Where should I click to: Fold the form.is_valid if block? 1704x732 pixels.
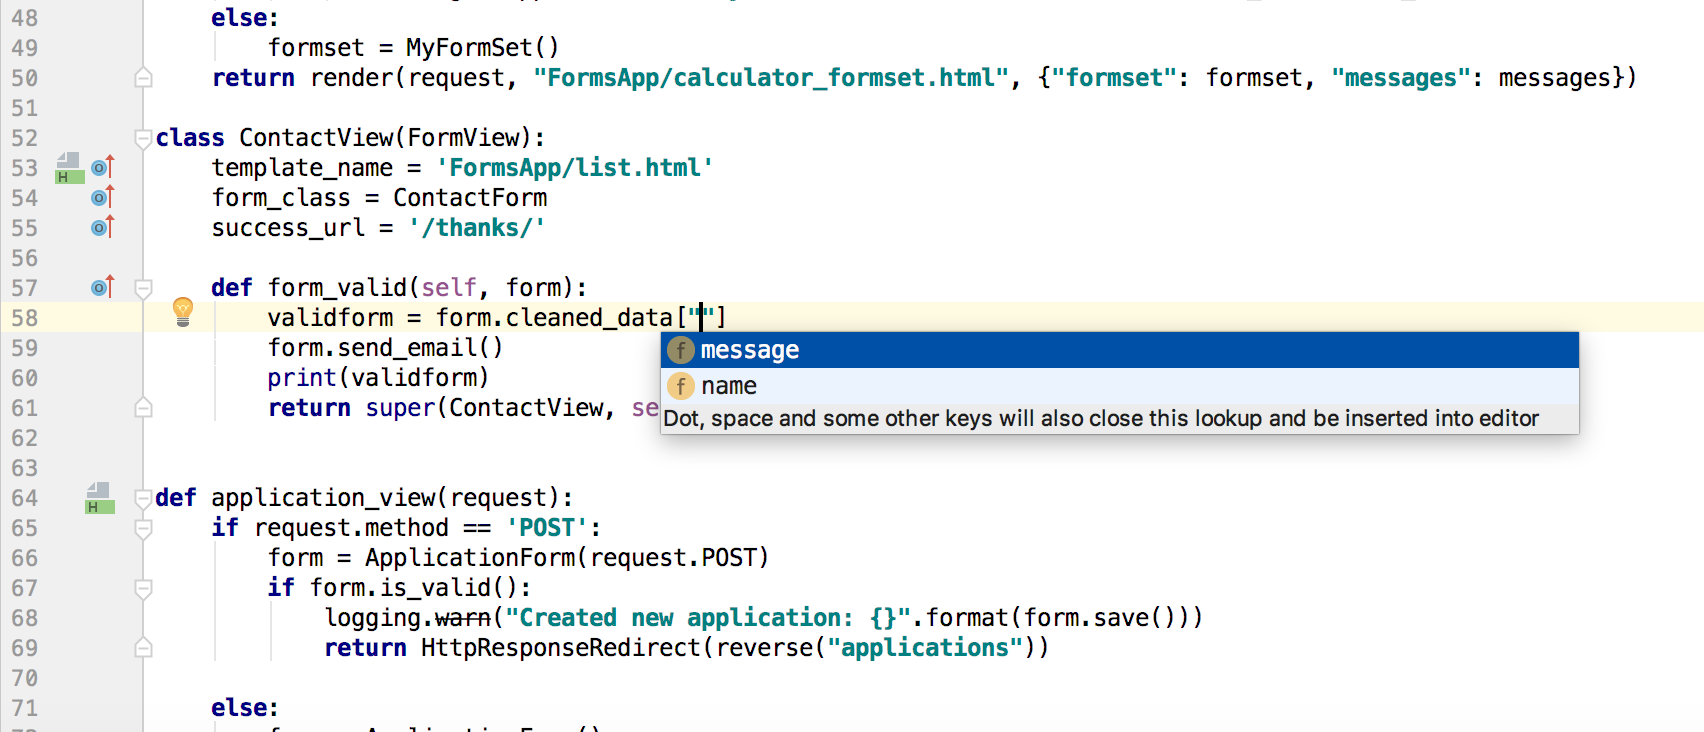144,588
